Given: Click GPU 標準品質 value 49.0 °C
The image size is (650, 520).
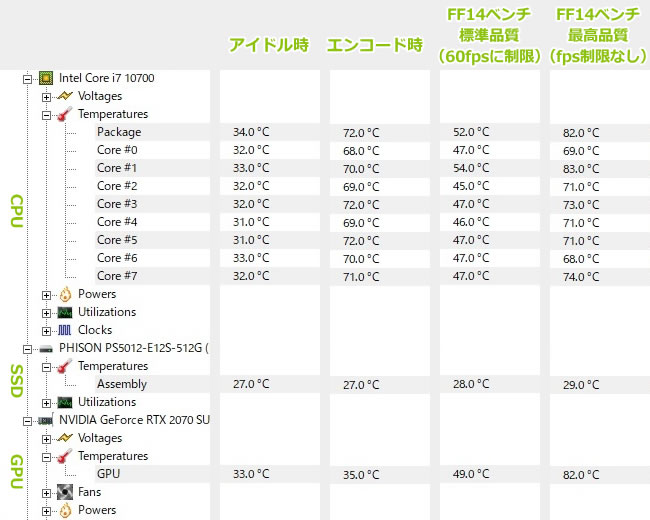Looking at the screenshot, I should [x=471, y=474].
